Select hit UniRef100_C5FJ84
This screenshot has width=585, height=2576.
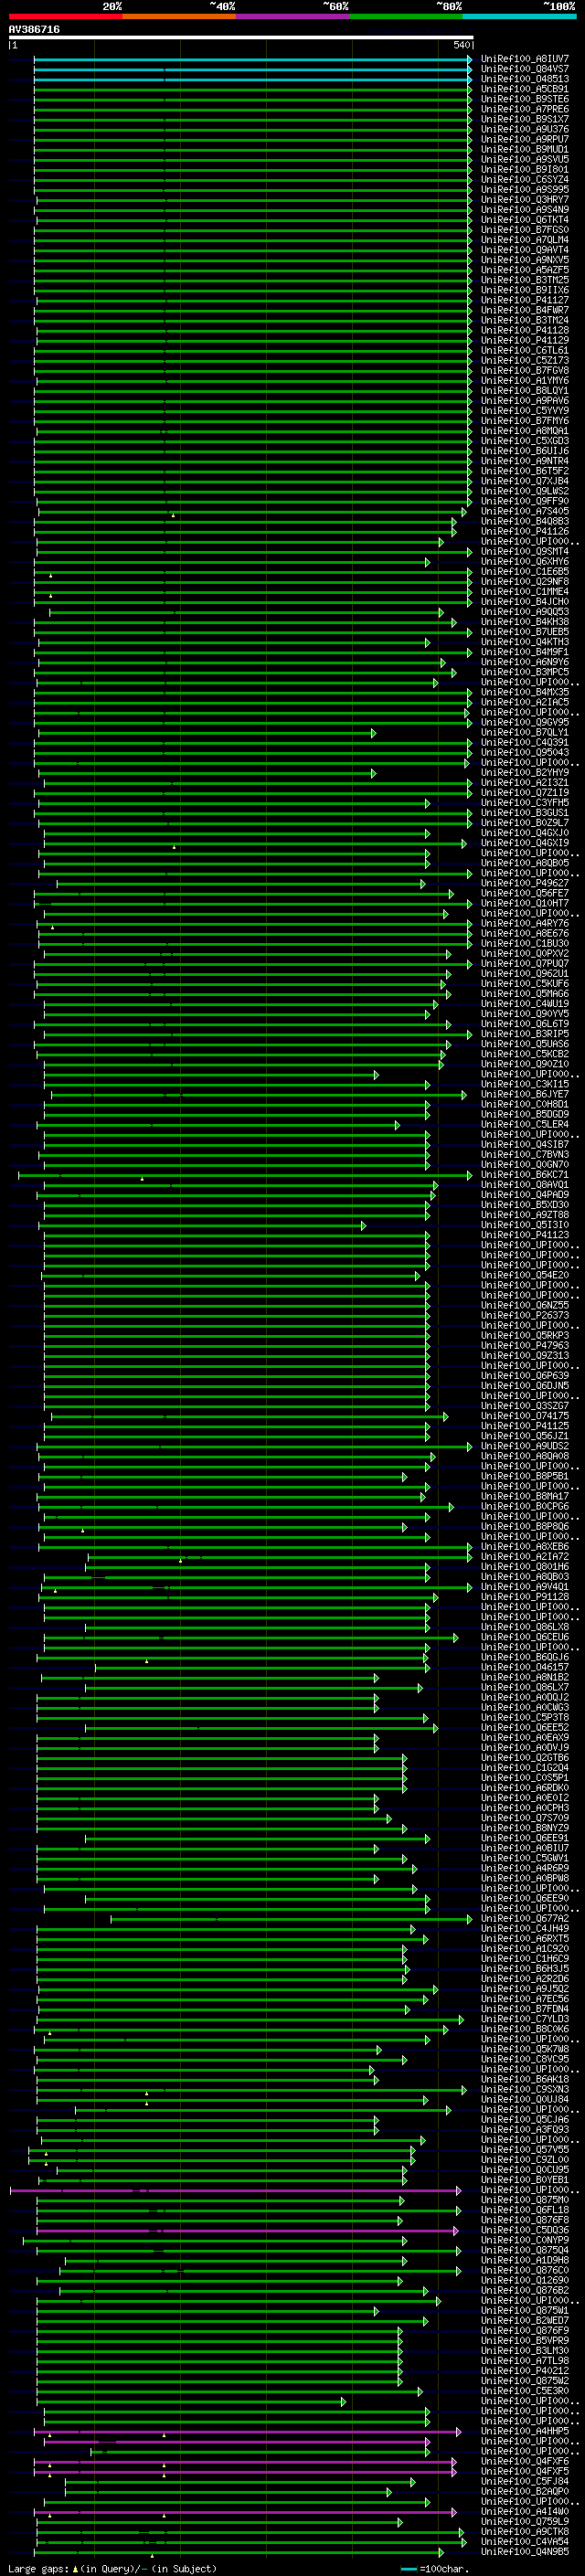pyautogui.click(x=525, y=2481)
